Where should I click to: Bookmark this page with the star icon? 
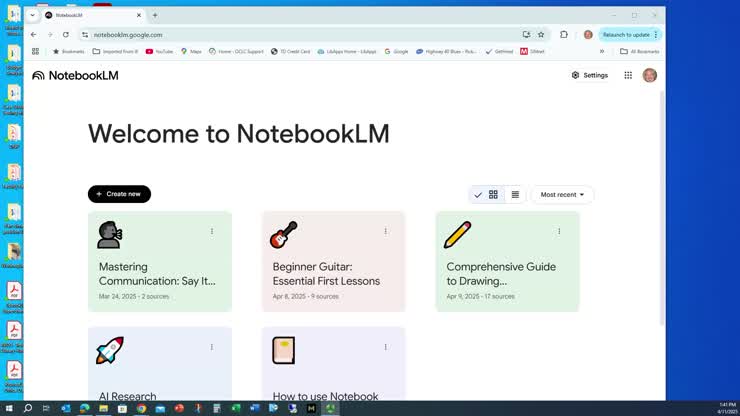tap(541, 35)
